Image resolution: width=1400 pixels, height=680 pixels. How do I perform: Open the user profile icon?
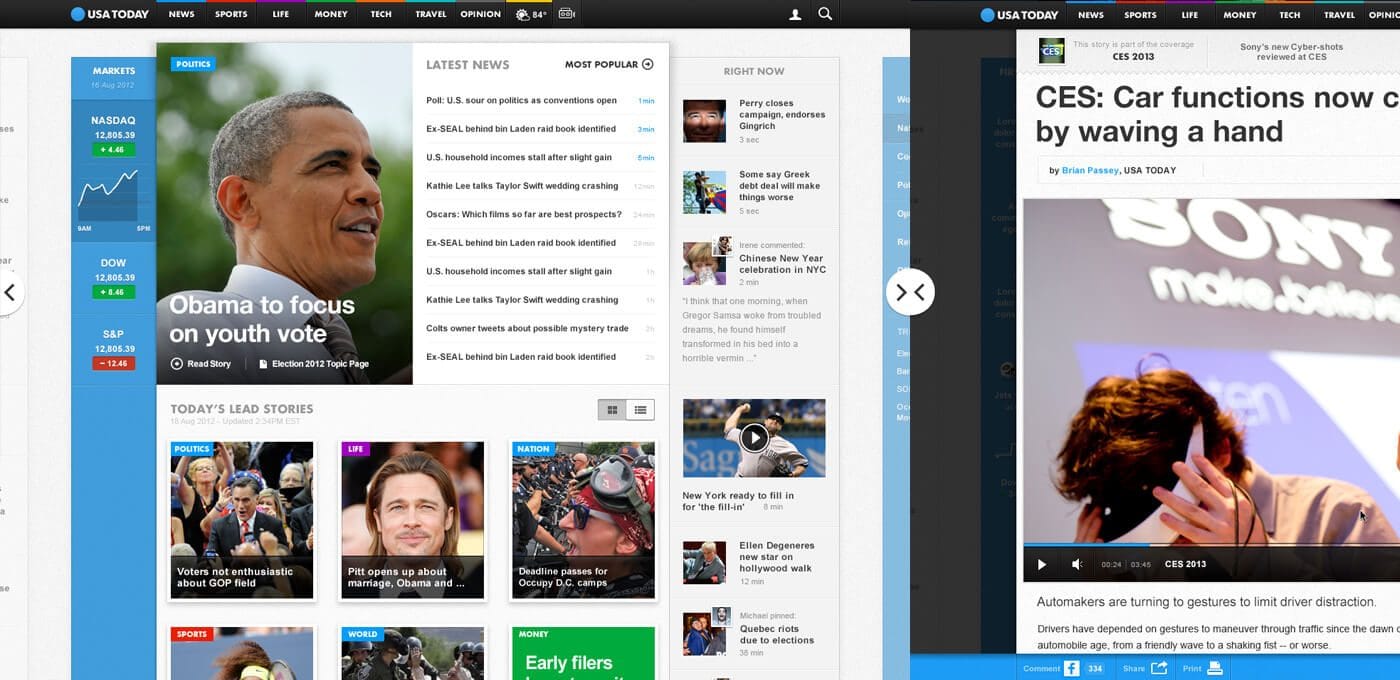793,14
